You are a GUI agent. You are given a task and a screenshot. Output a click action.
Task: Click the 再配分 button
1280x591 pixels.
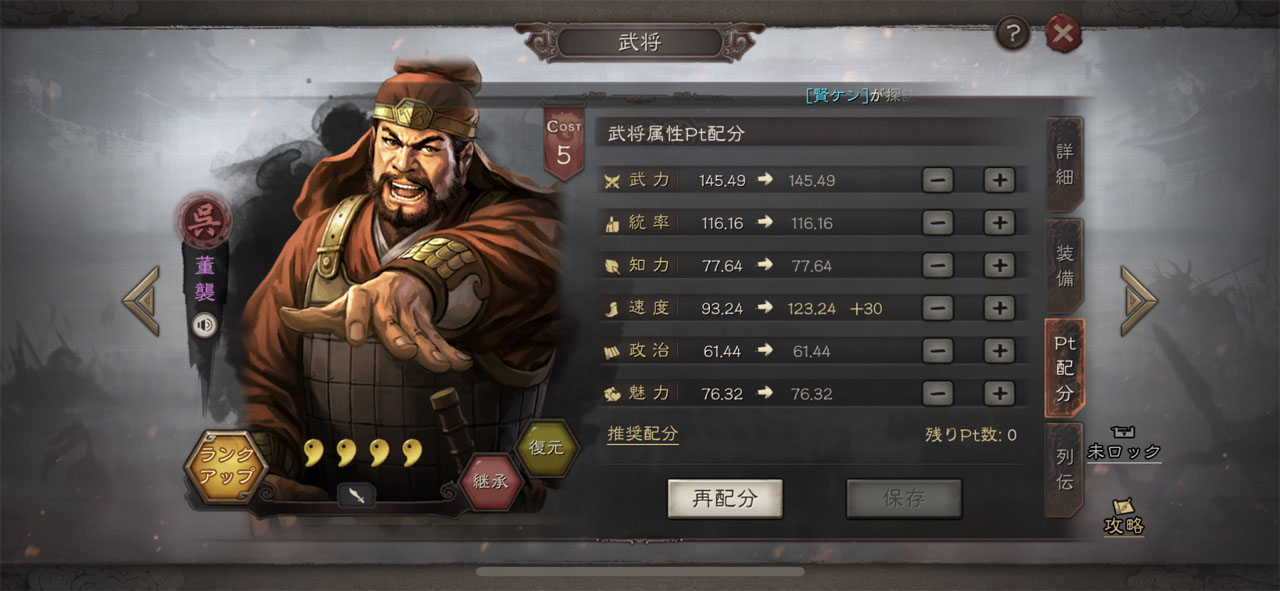[x=725, y=499]
